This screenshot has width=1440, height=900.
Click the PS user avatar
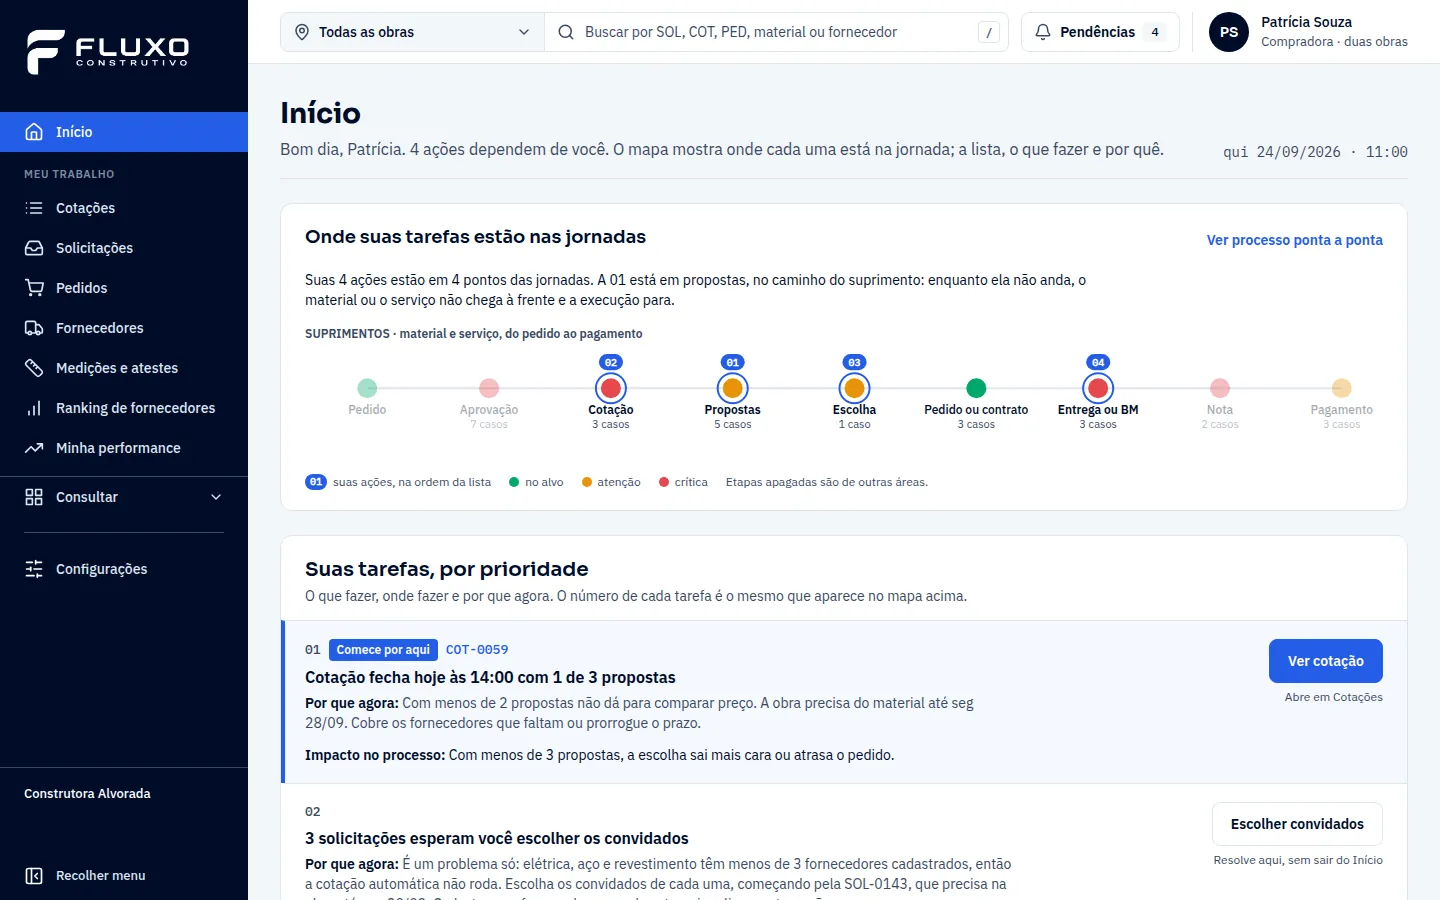[1229, 32]
